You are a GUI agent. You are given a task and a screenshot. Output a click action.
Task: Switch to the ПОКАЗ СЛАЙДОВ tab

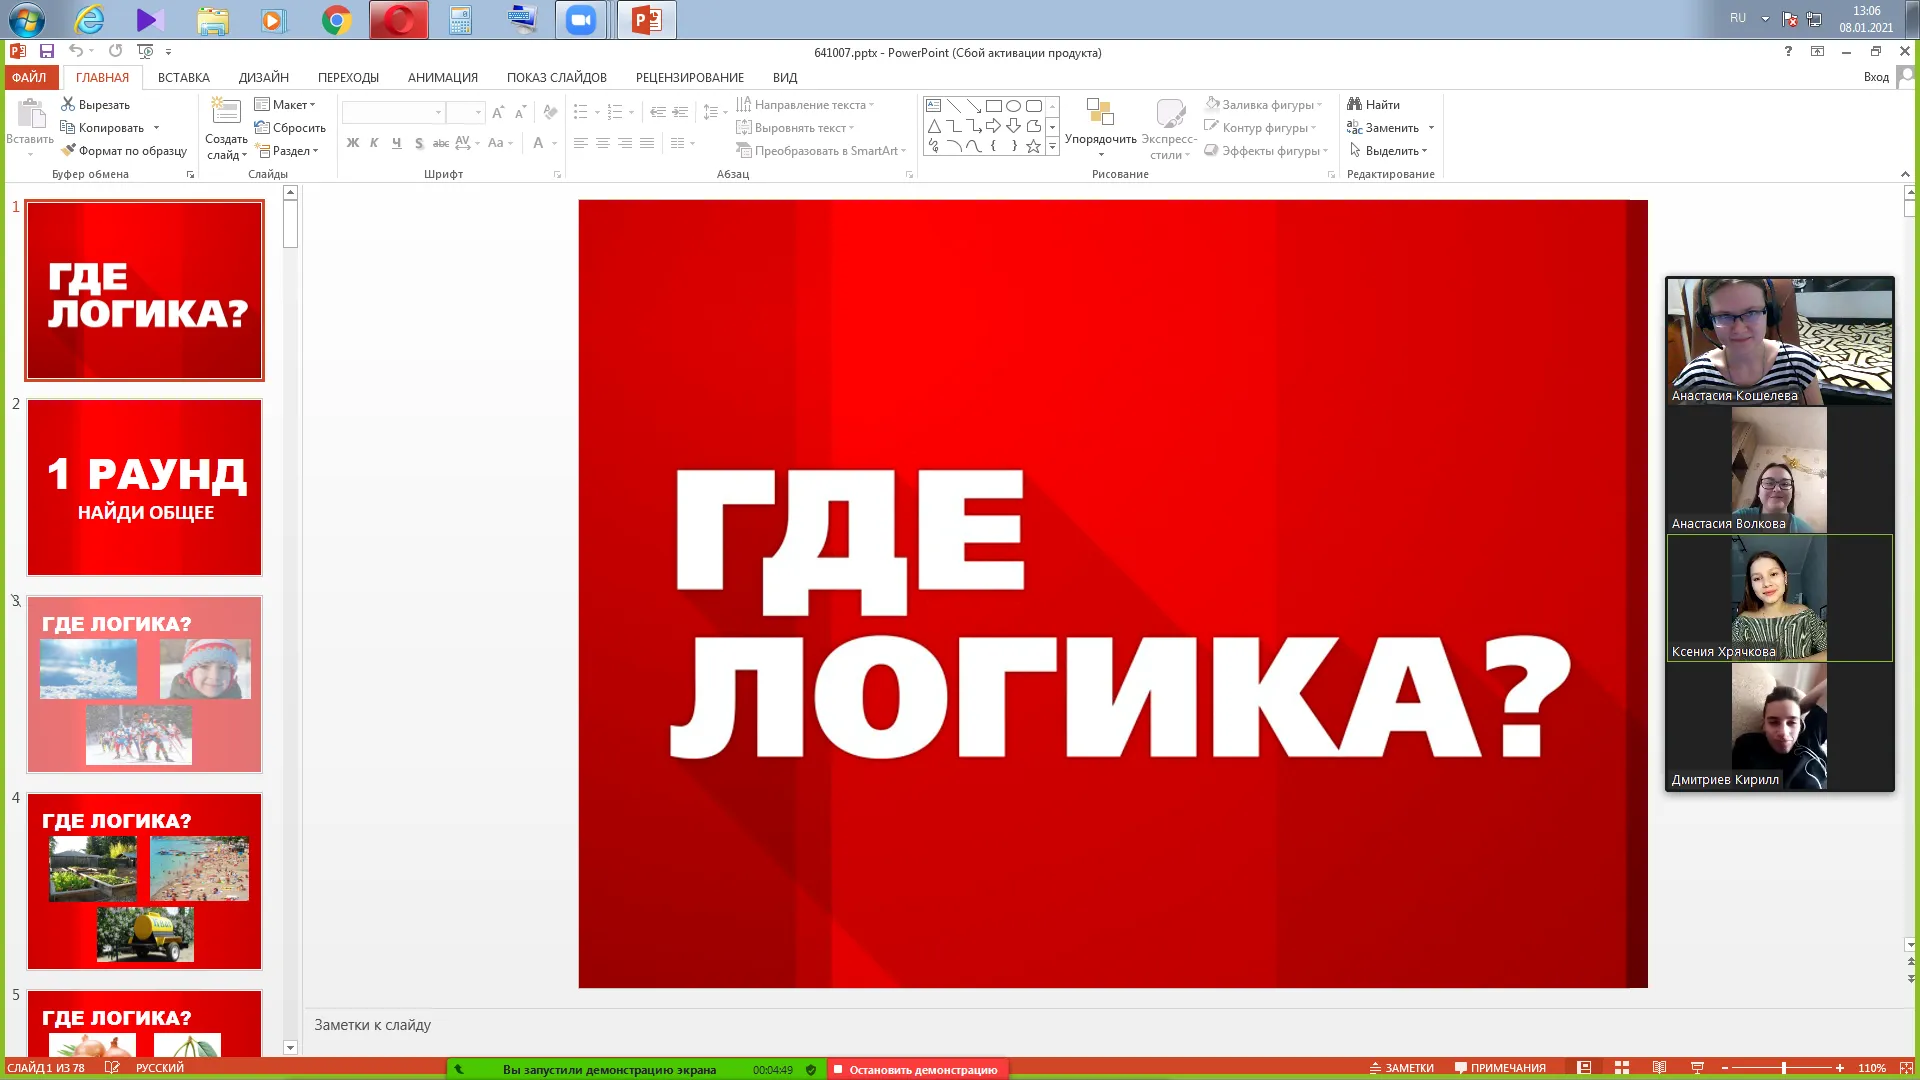click(557, 77)
